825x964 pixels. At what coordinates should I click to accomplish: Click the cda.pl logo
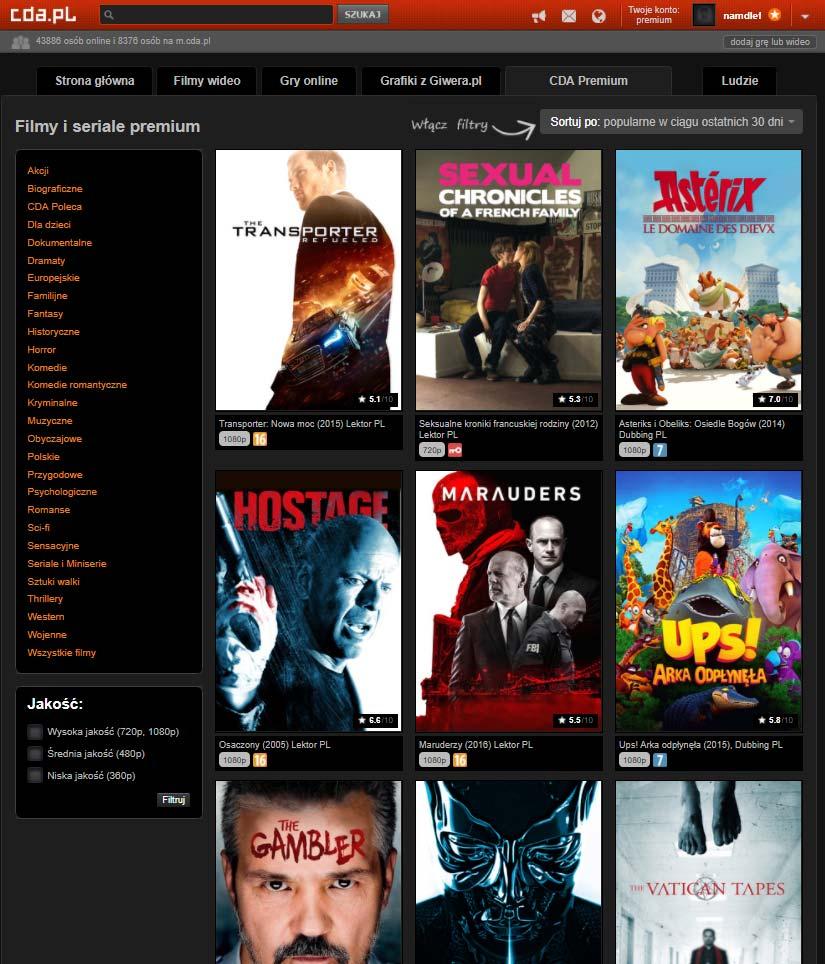(43, 14)
